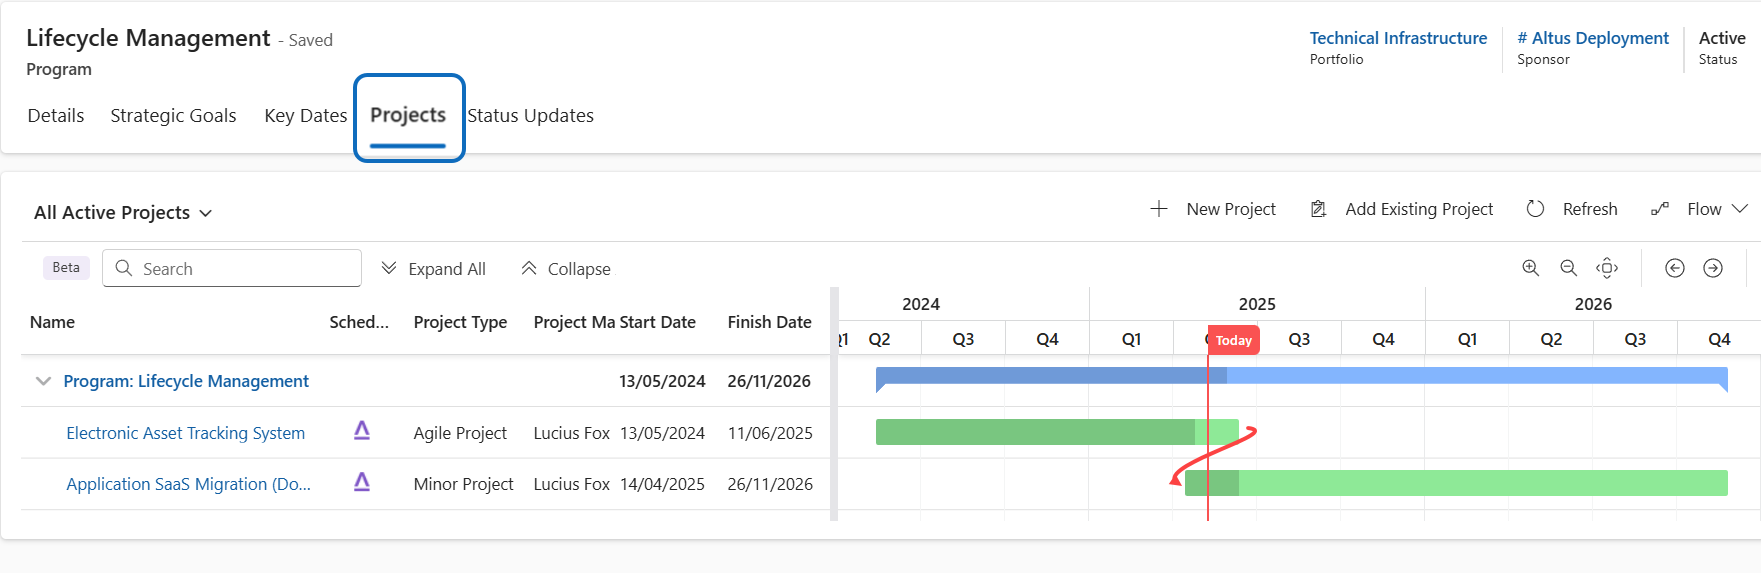This screenshot has width=1761, height=573.
Task: Click the plus icon for New Project
Action: (x=1159, y=209)
